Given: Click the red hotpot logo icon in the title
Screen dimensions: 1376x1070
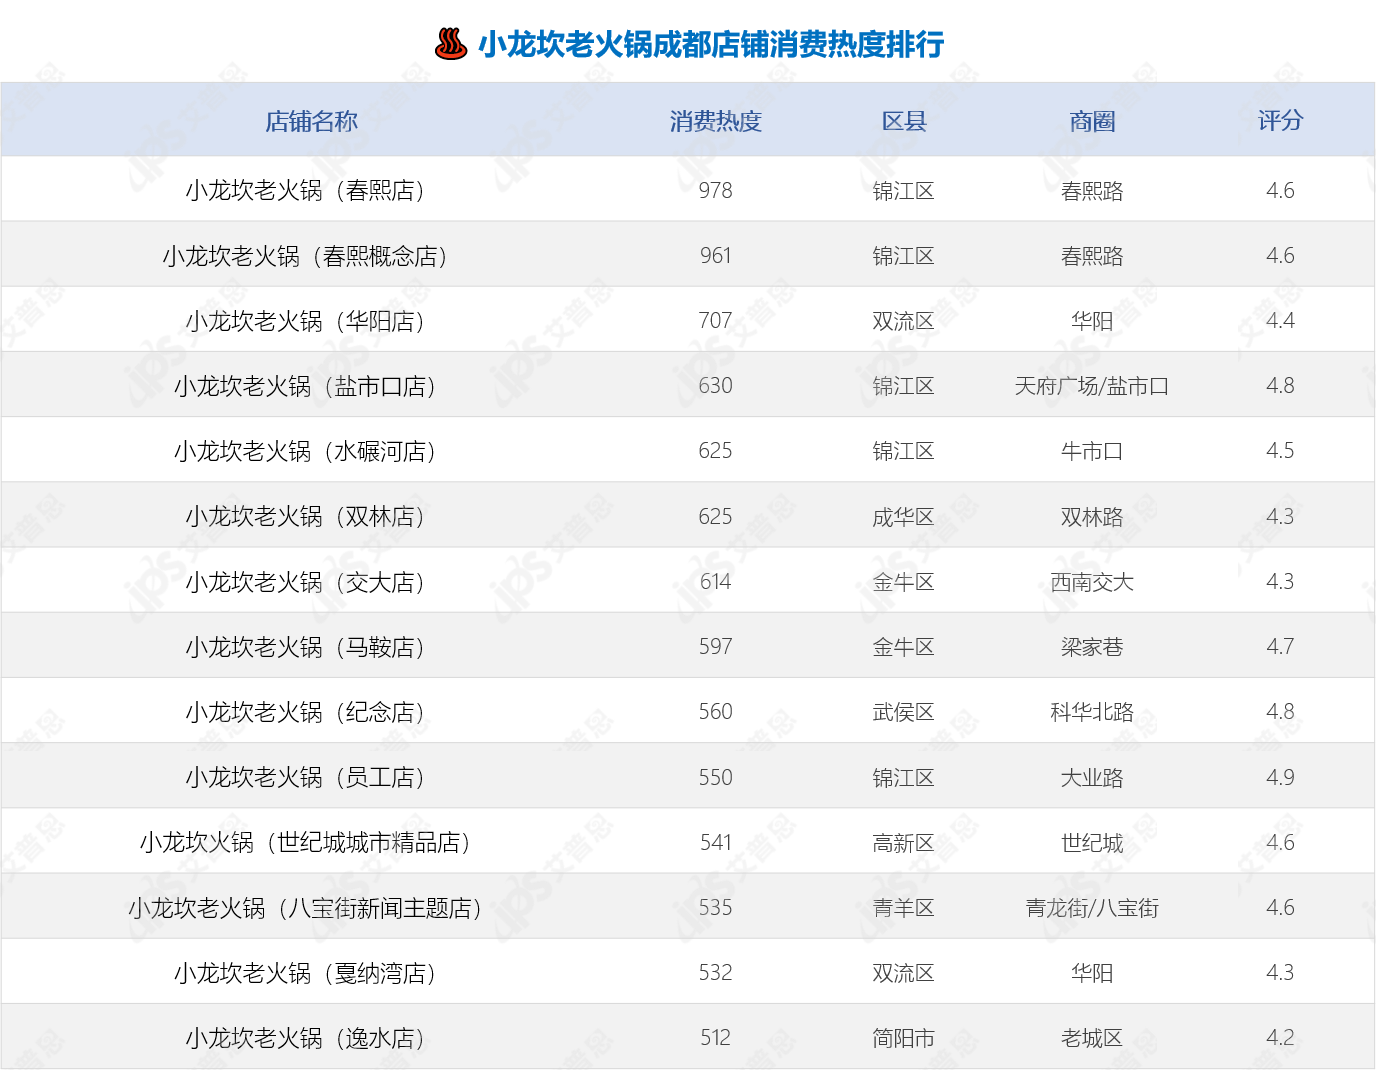Looking at the screenshot, I should [451, 44].
